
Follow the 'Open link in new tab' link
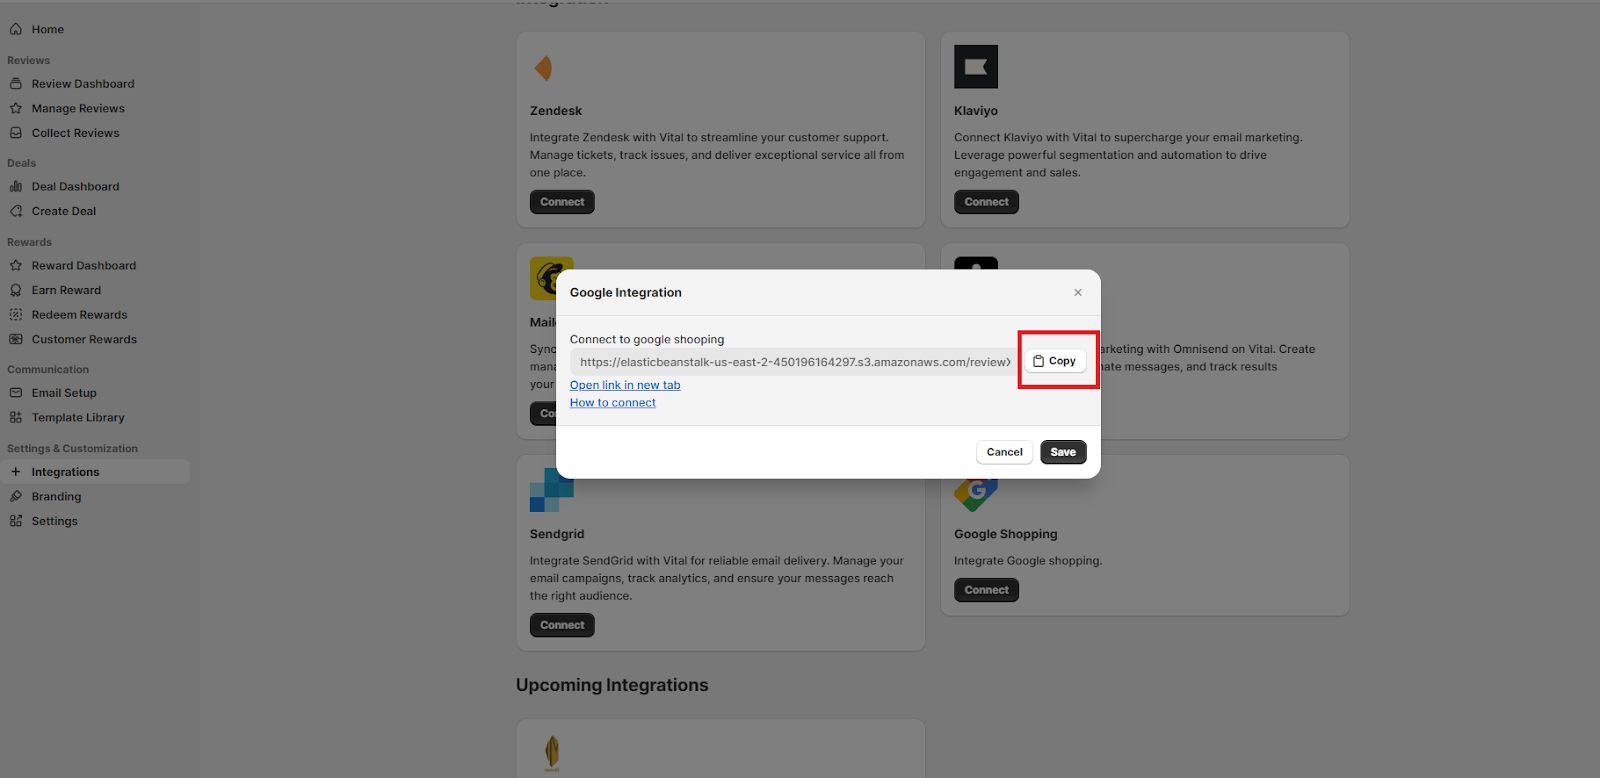(x=625, y=385)
